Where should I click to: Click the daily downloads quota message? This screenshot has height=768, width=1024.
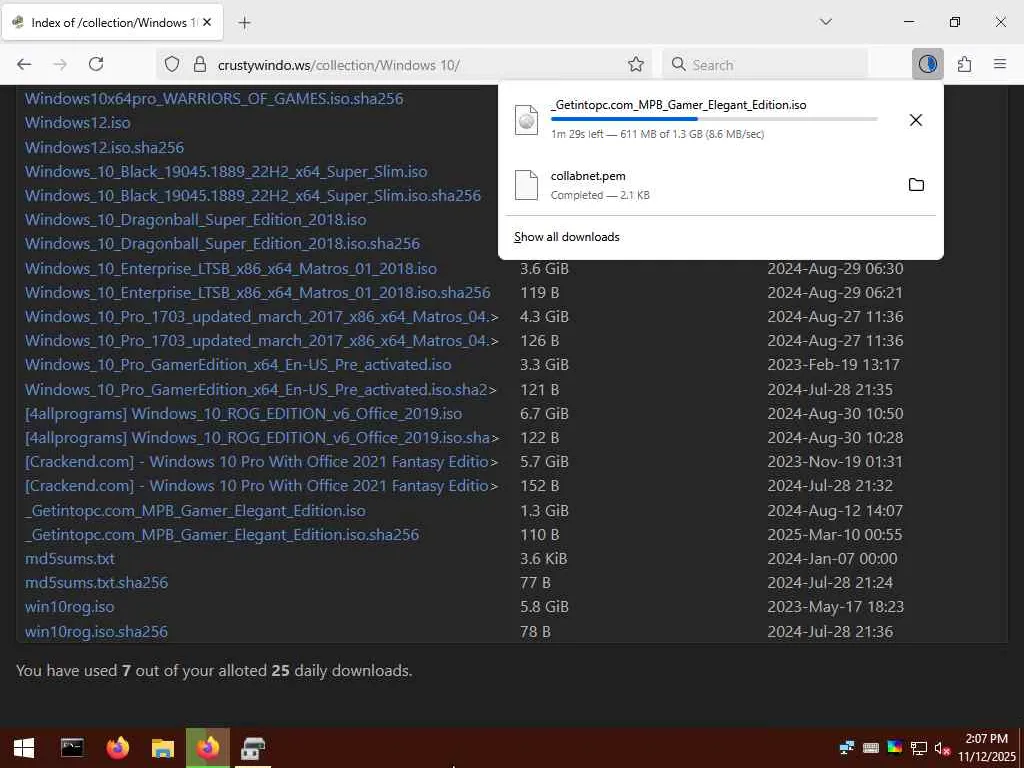(214, 671)
